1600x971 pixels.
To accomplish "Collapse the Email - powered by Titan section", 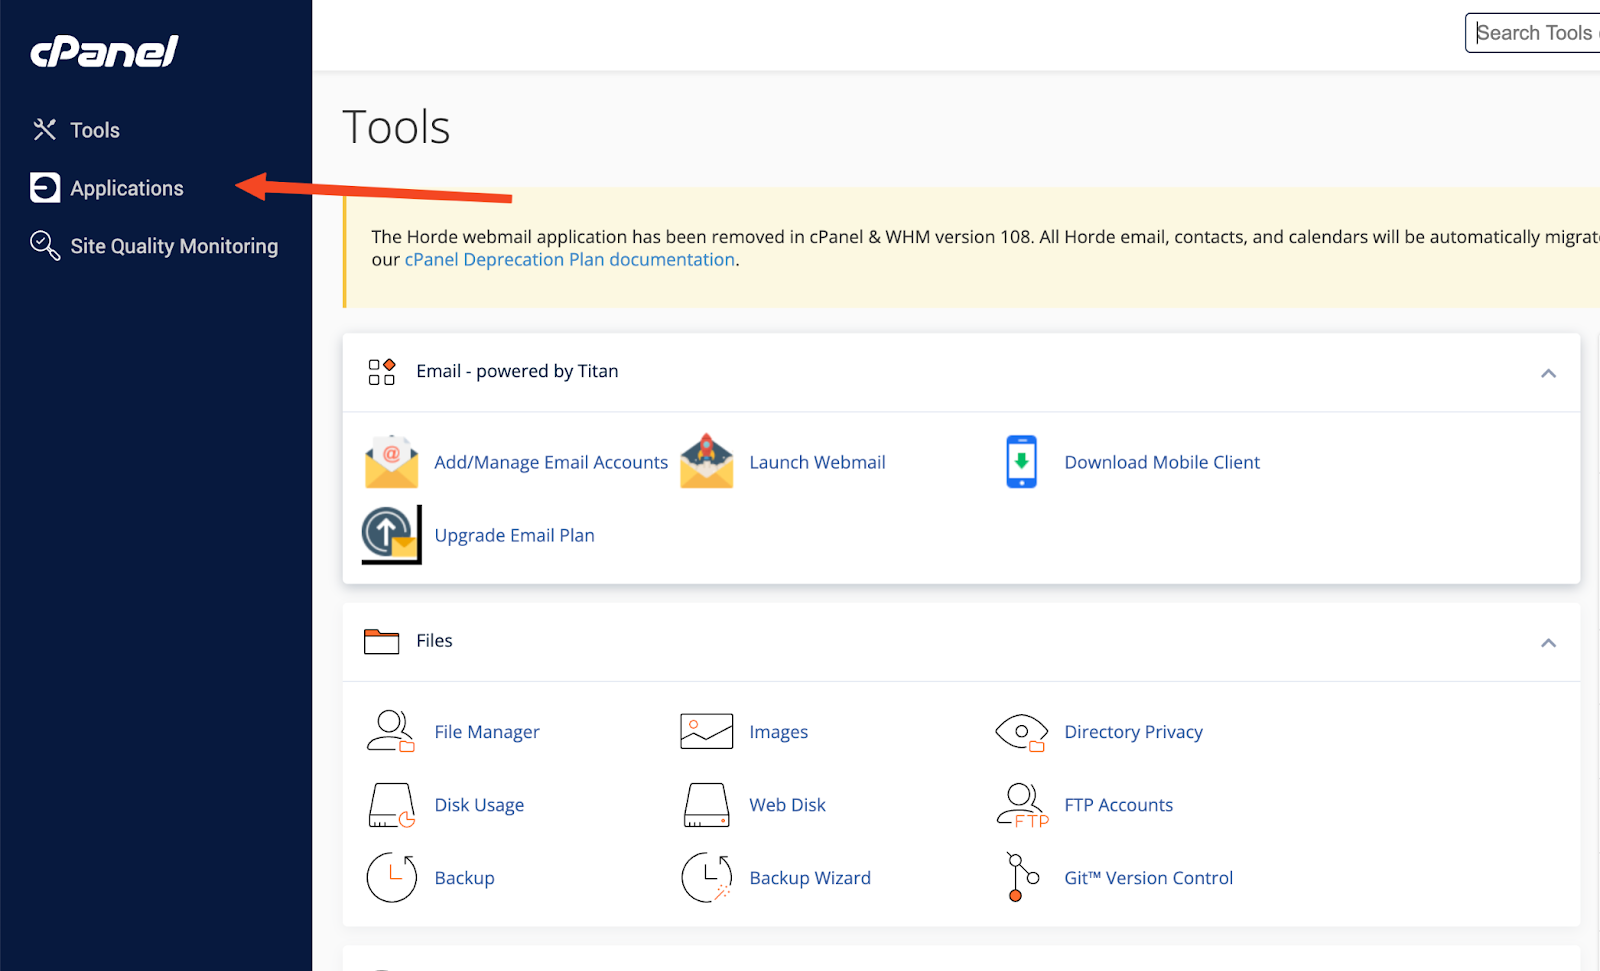I will click(1548, 373).
